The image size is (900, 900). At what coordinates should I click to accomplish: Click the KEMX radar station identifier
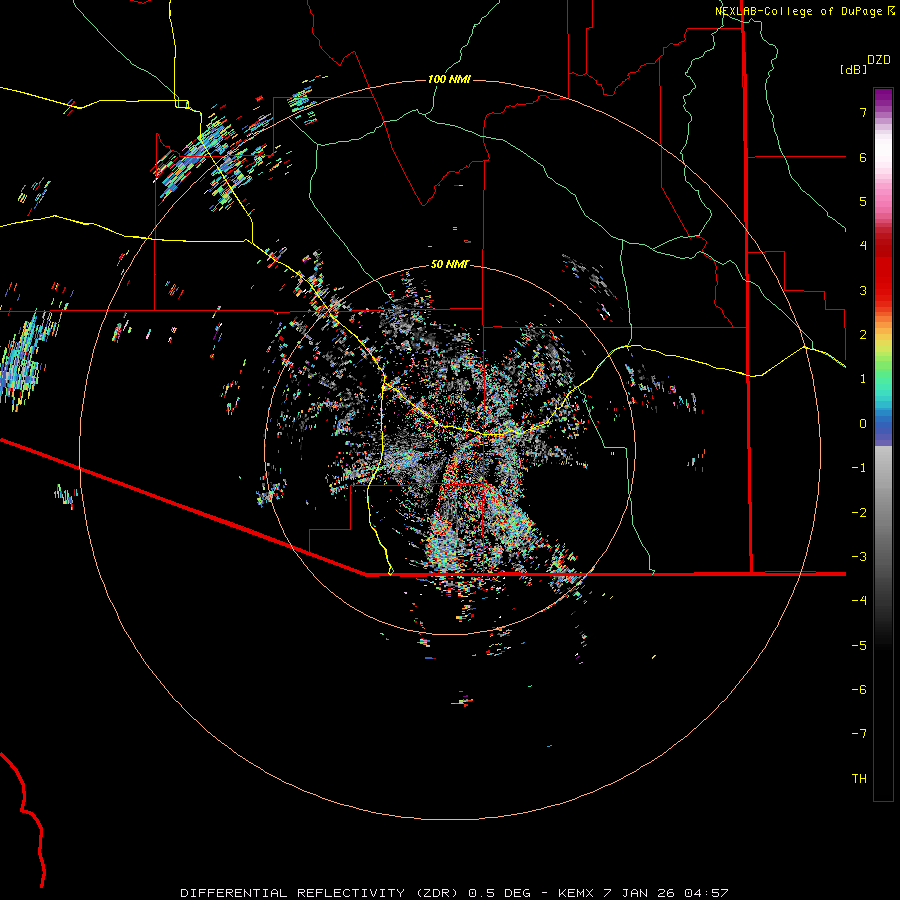pos(576,893)
